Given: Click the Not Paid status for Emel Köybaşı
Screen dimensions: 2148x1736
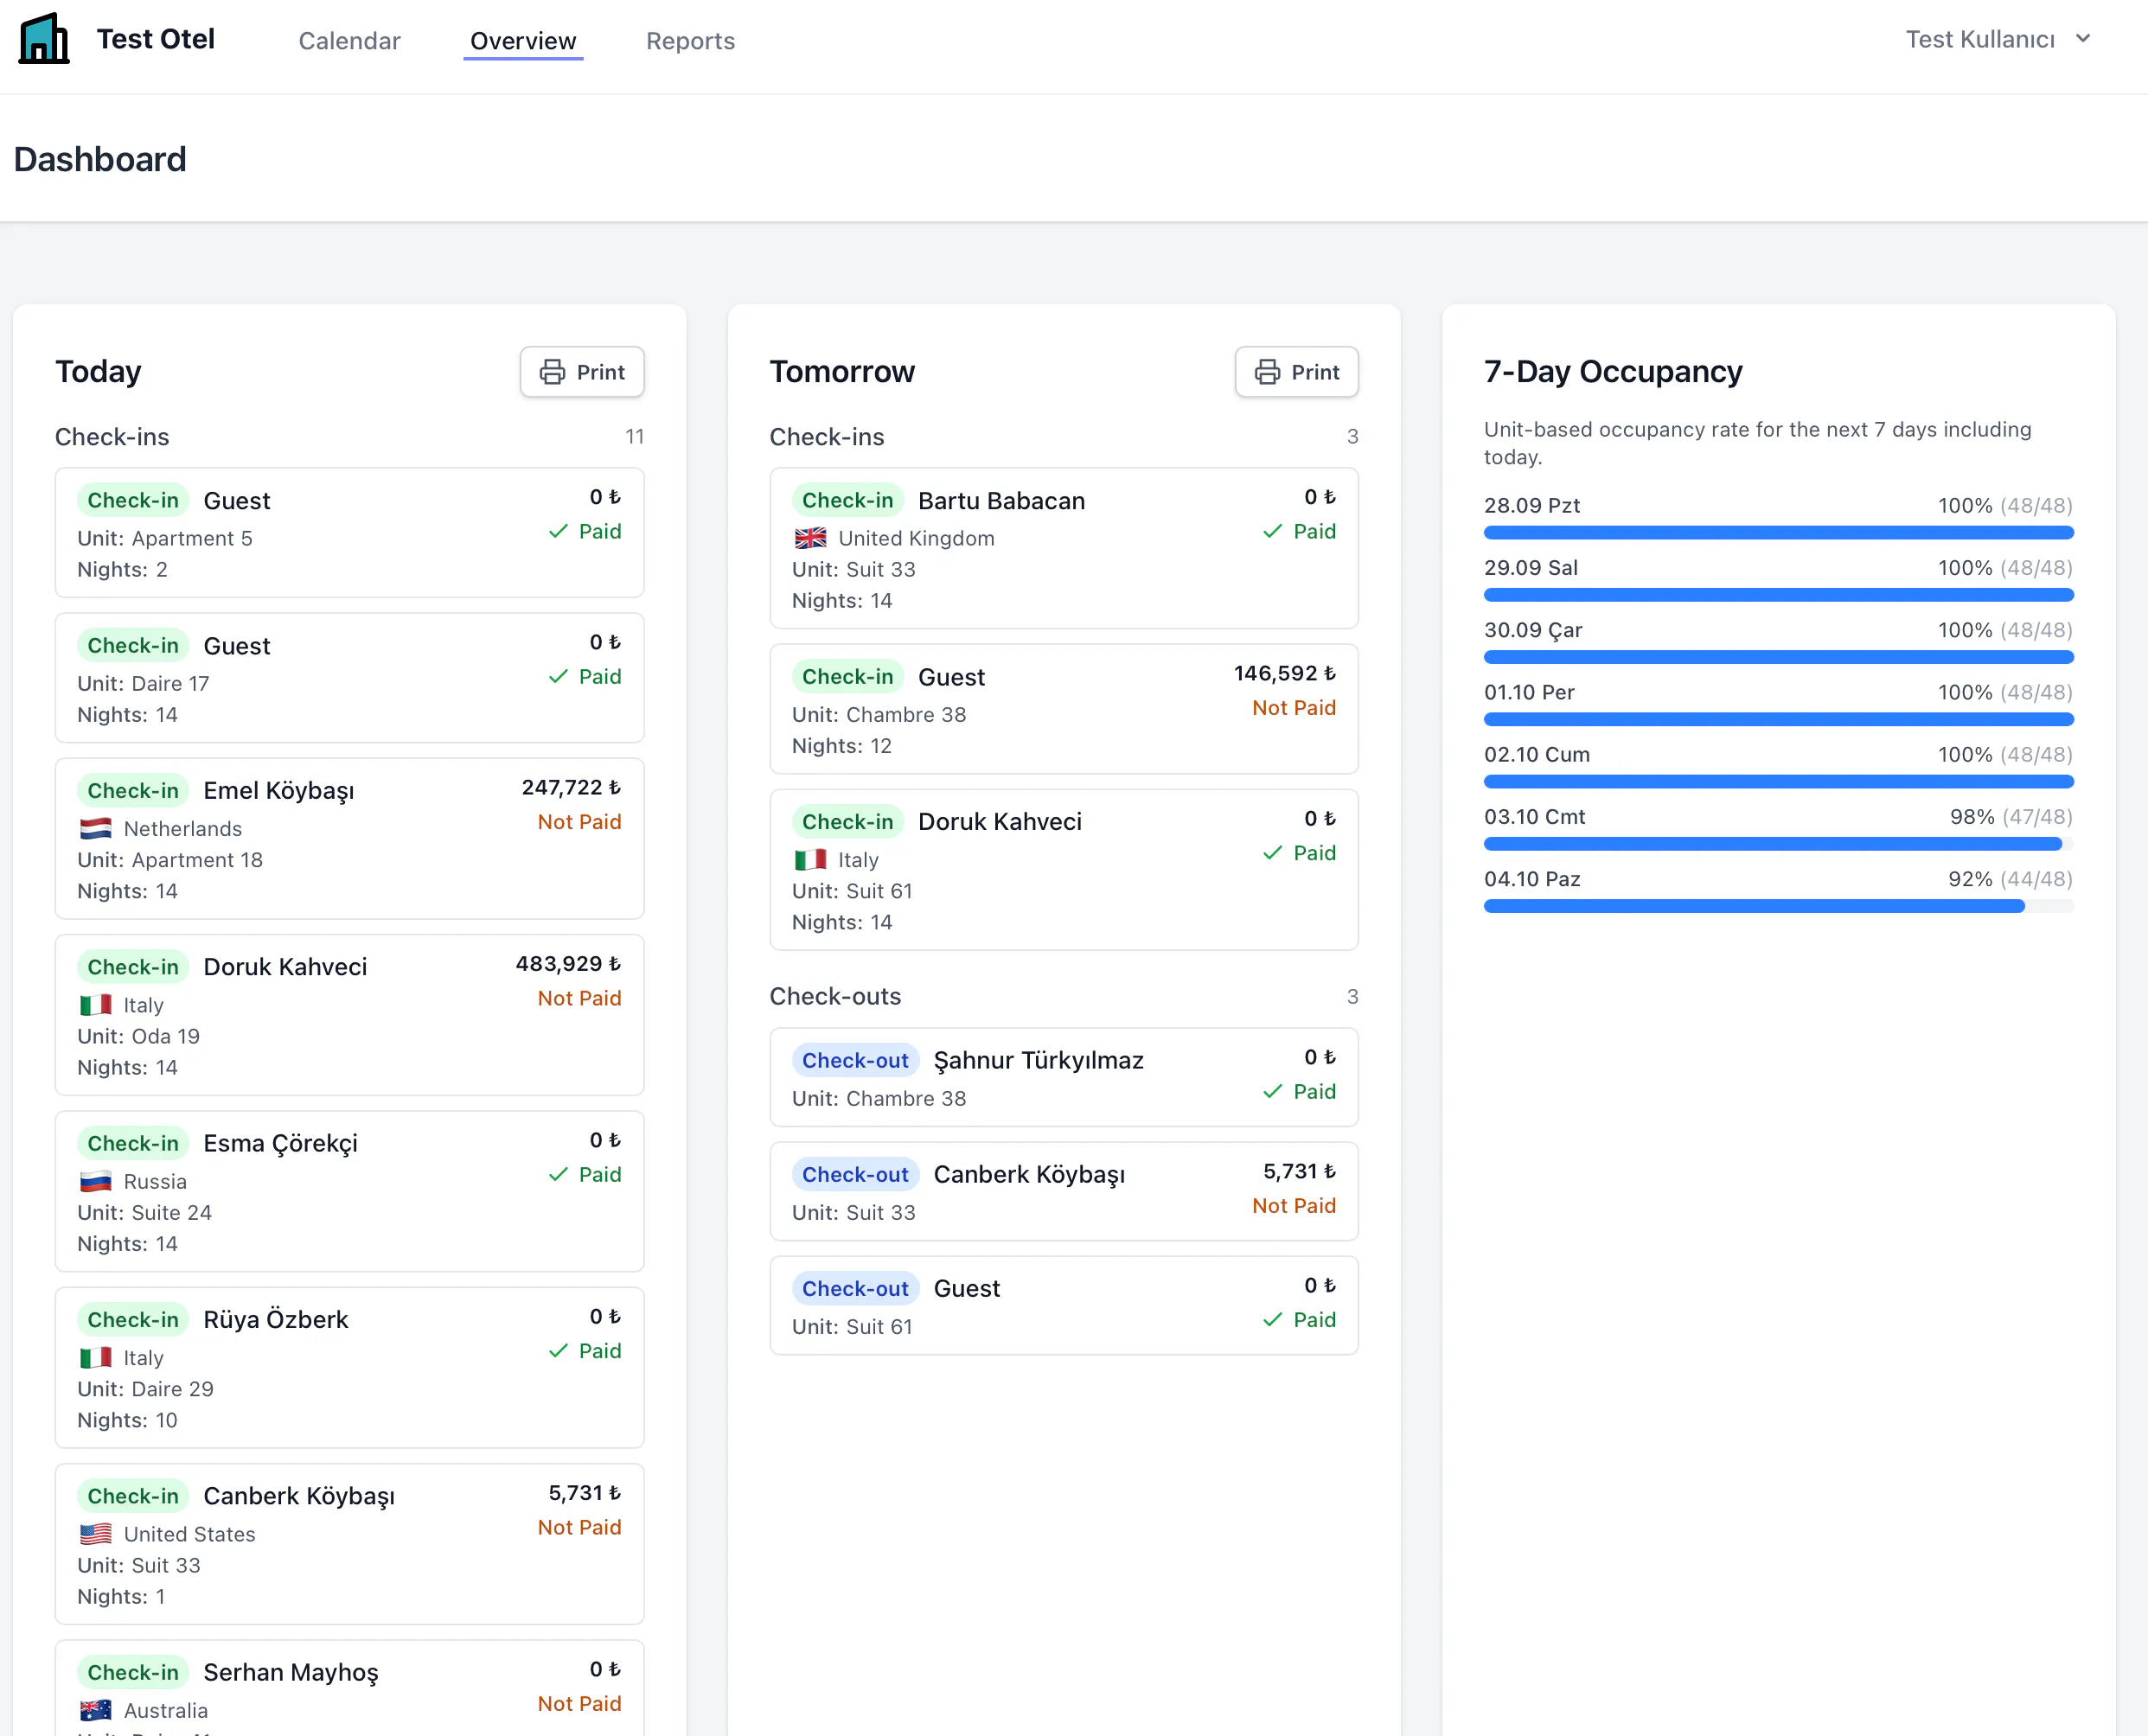Looking at the screenshot, I should (579, 822).
